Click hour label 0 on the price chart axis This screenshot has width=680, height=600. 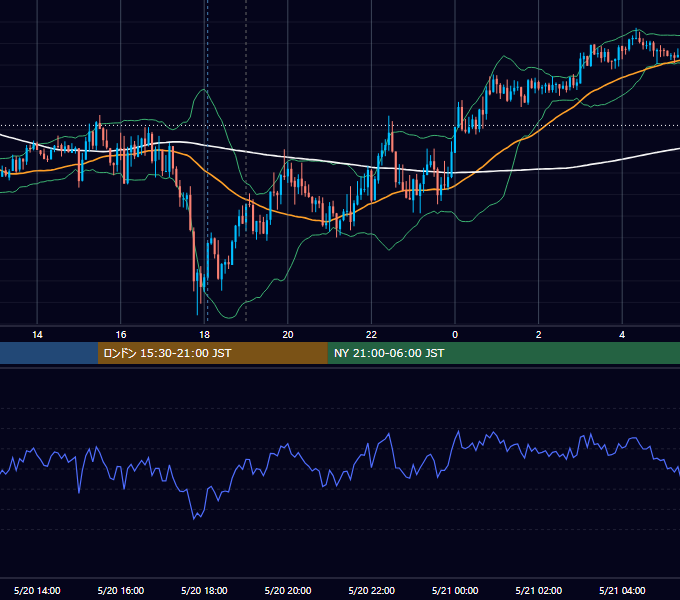click(x=455, y=335)
